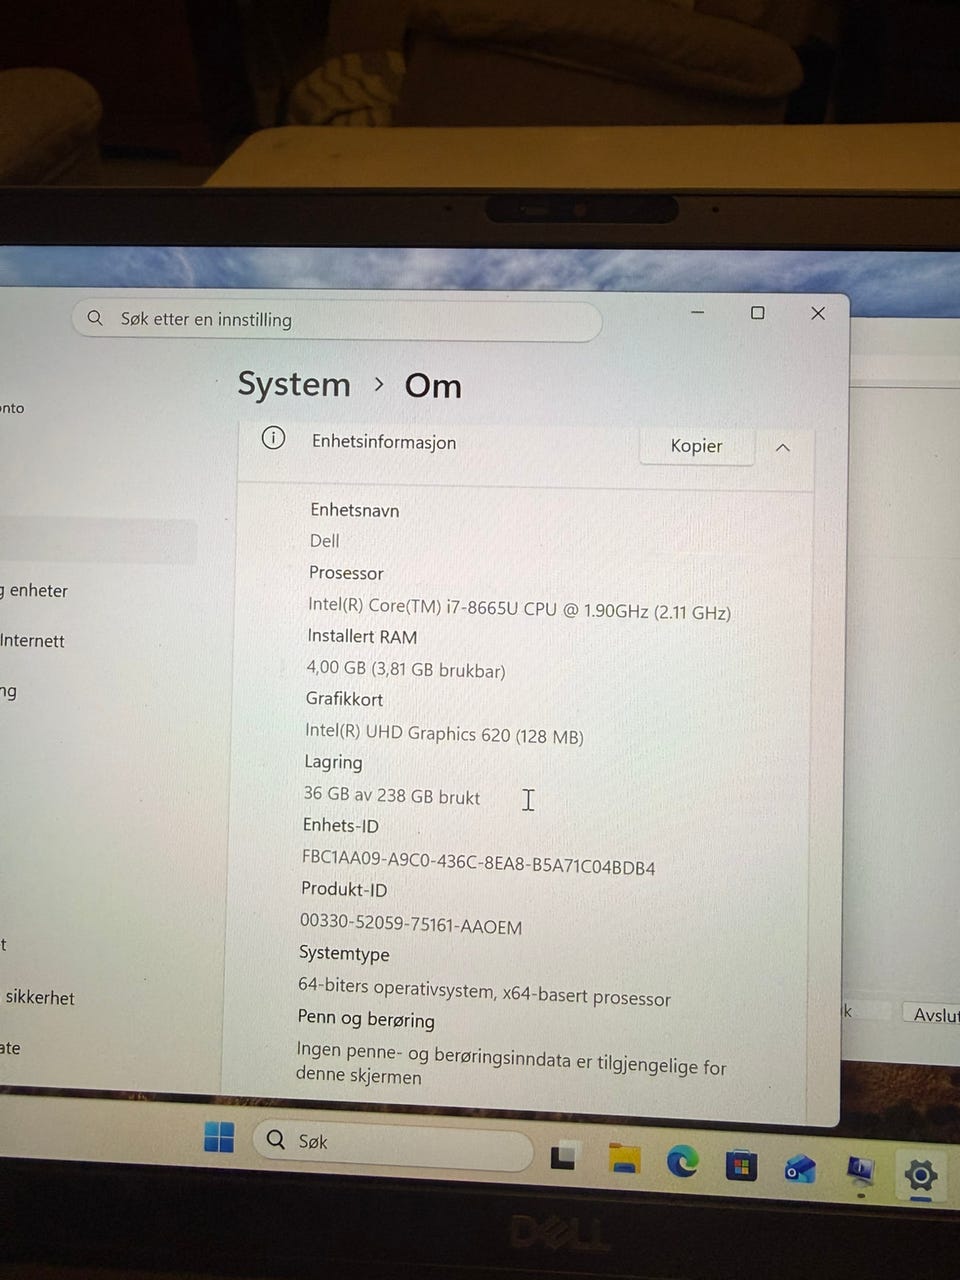
Task: Click the magnifier icon in the taskbar search
Action: (275, 1139)
